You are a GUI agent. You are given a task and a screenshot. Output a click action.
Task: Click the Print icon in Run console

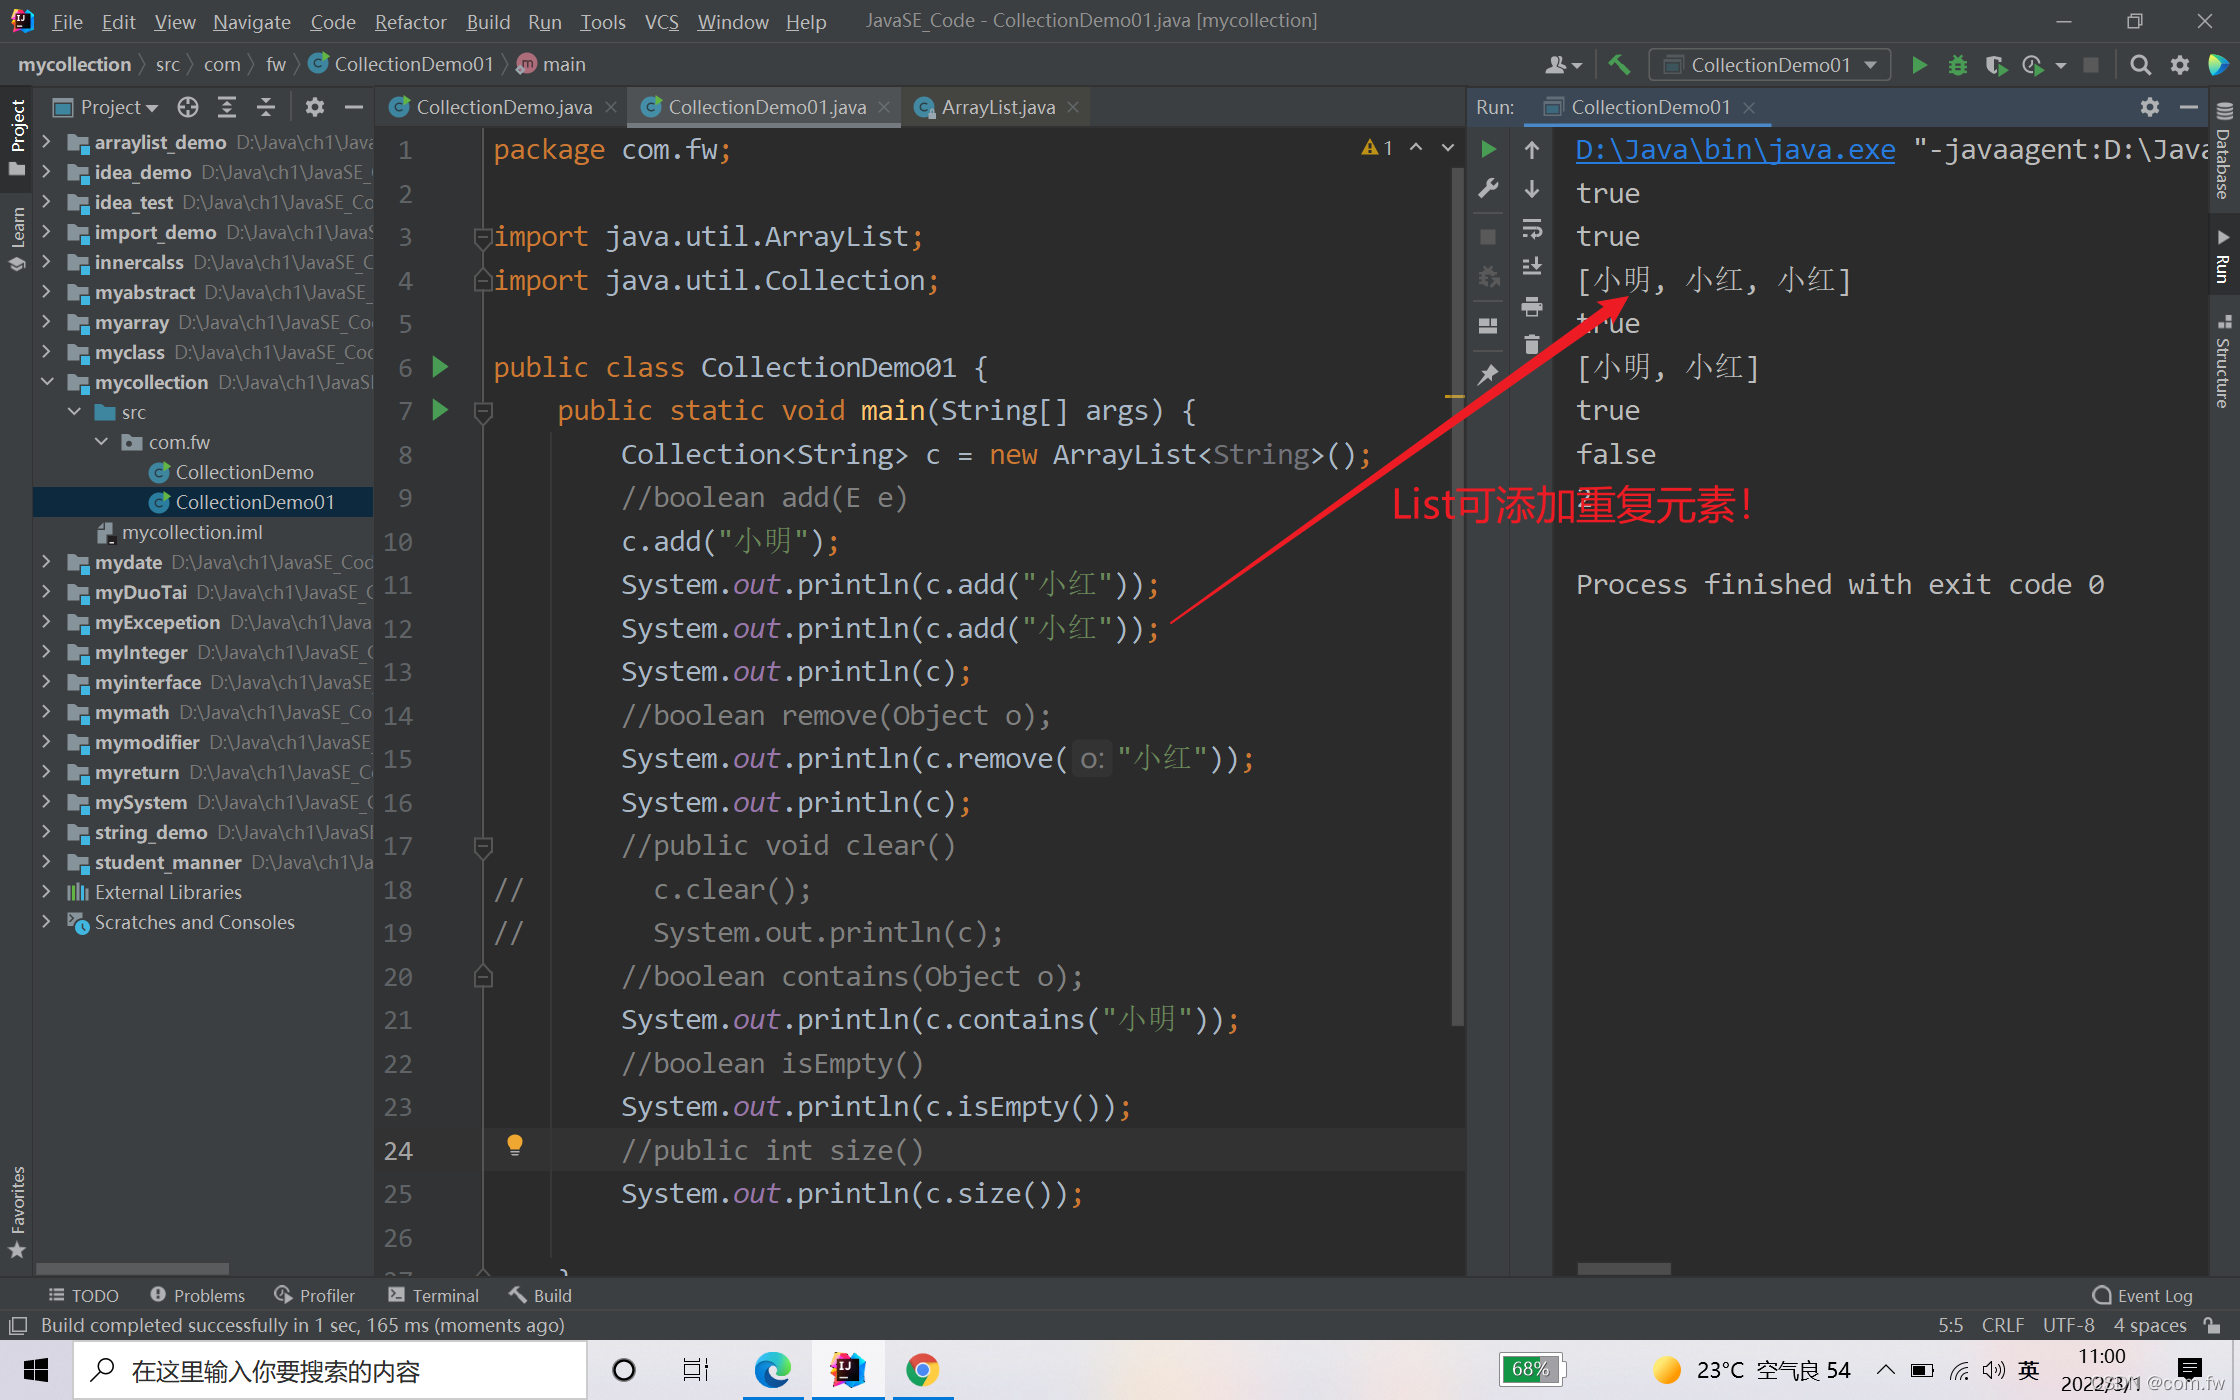pos(1531,306)
